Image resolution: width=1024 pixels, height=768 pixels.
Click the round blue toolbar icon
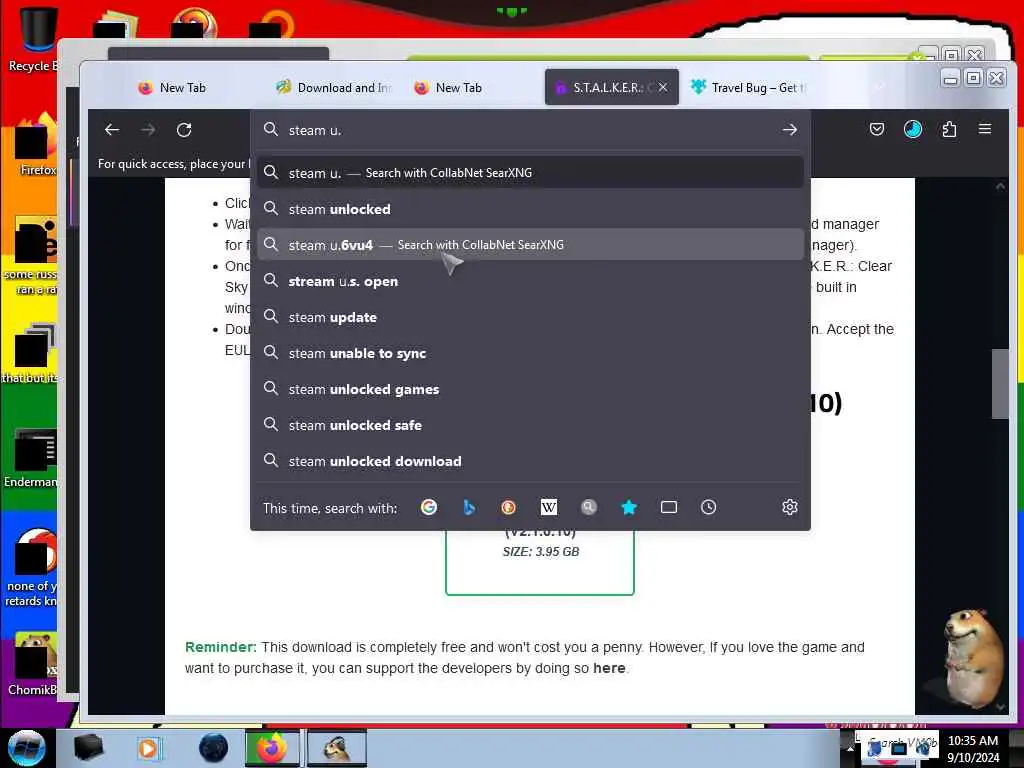913,129
